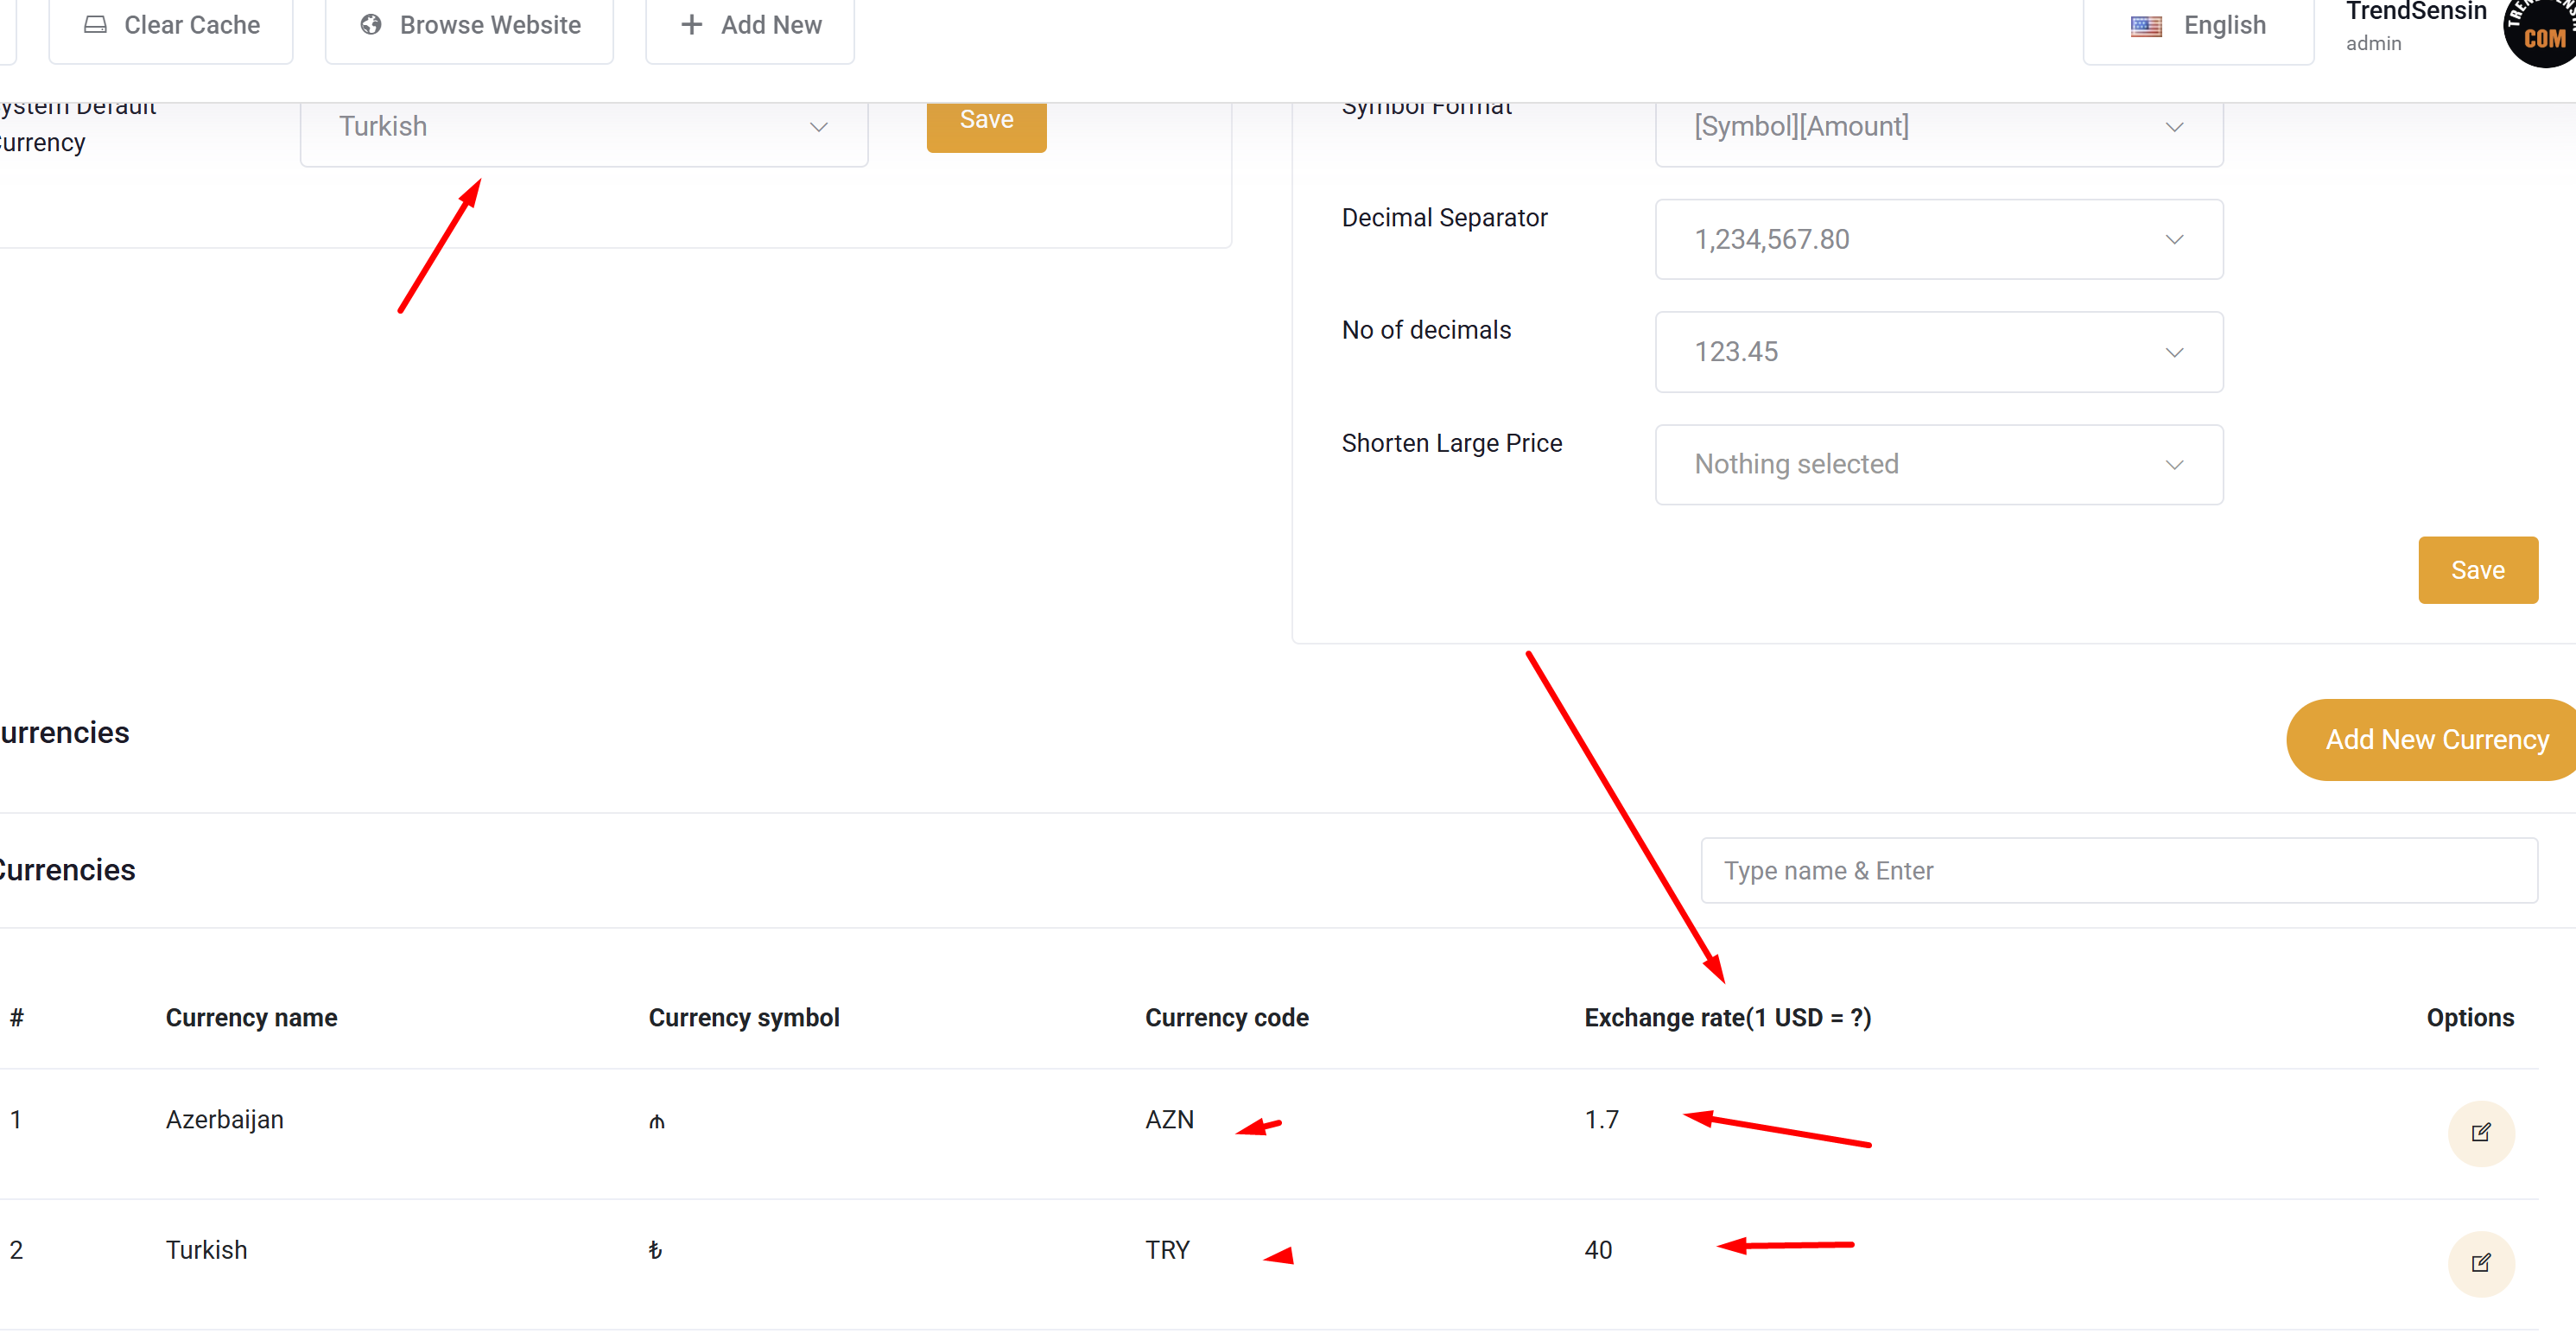Click the Currency symbol column header
The width and height of the screenshot is (2576, 1340).
(x=744, y=1018)
